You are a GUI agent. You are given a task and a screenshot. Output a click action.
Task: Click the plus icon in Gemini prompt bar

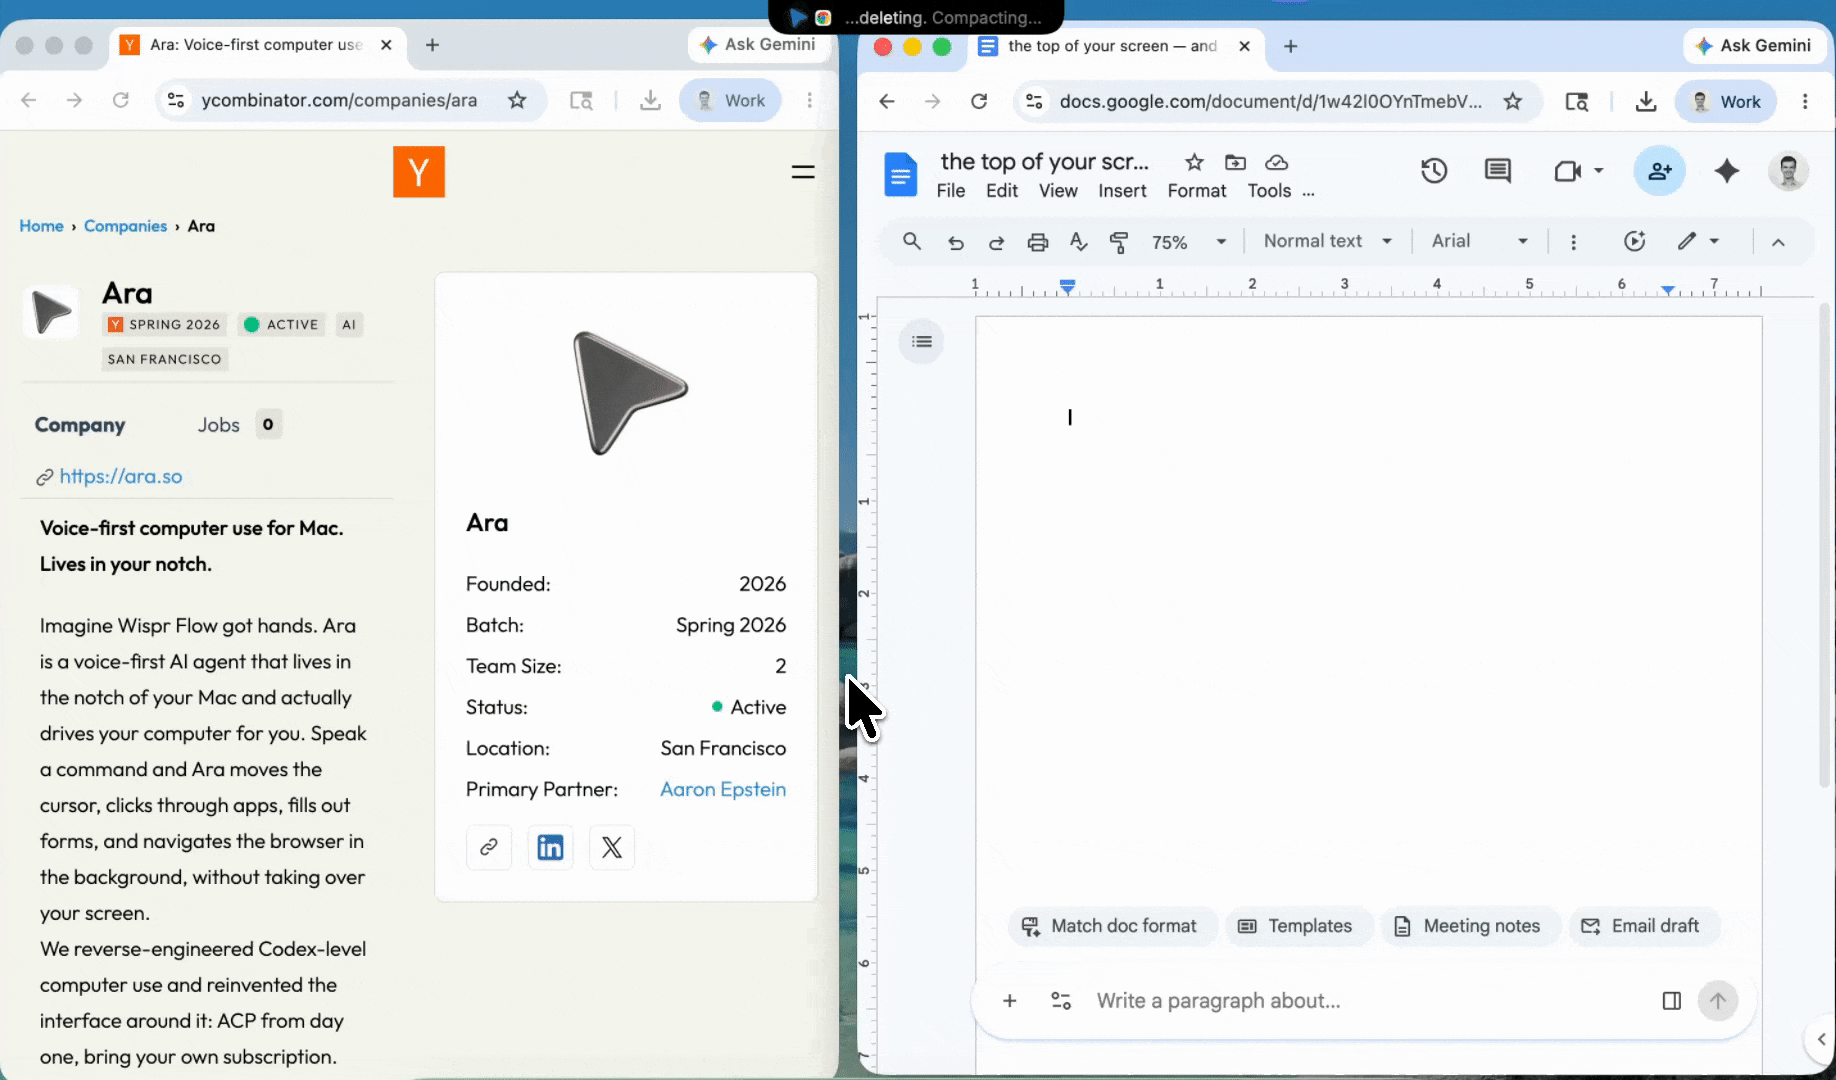tap(1010, 1001)
